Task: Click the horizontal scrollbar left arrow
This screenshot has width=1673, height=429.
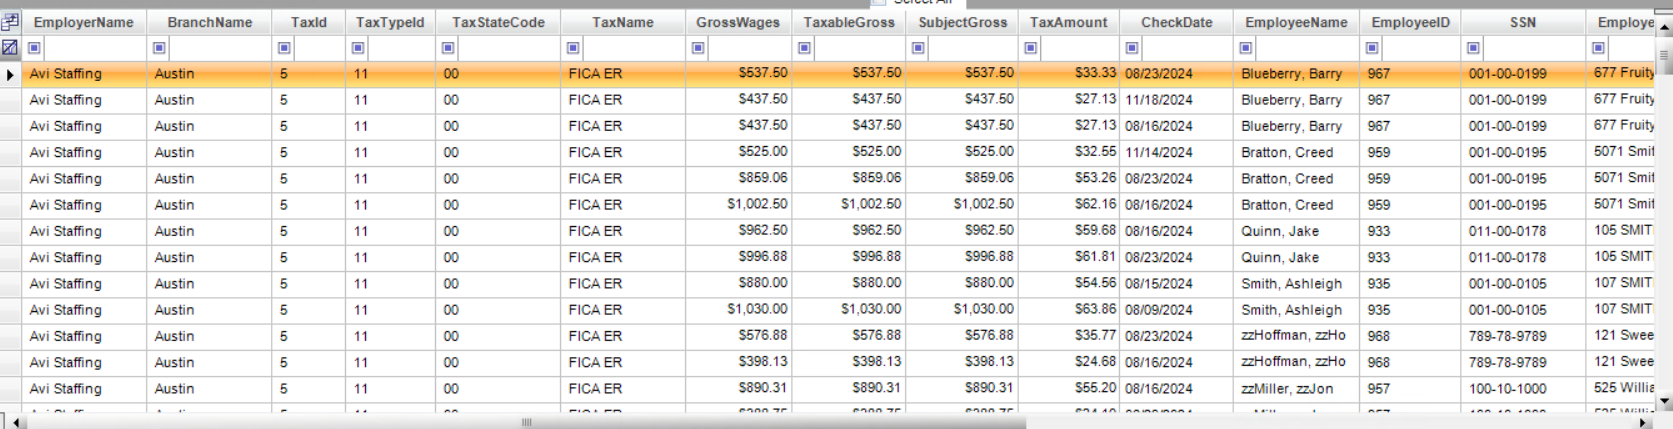Action: [15, 422]
